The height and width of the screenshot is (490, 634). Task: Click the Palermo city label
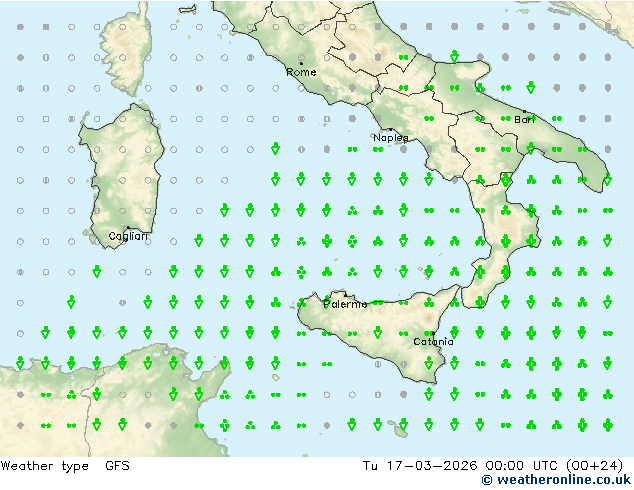point(345,304)
